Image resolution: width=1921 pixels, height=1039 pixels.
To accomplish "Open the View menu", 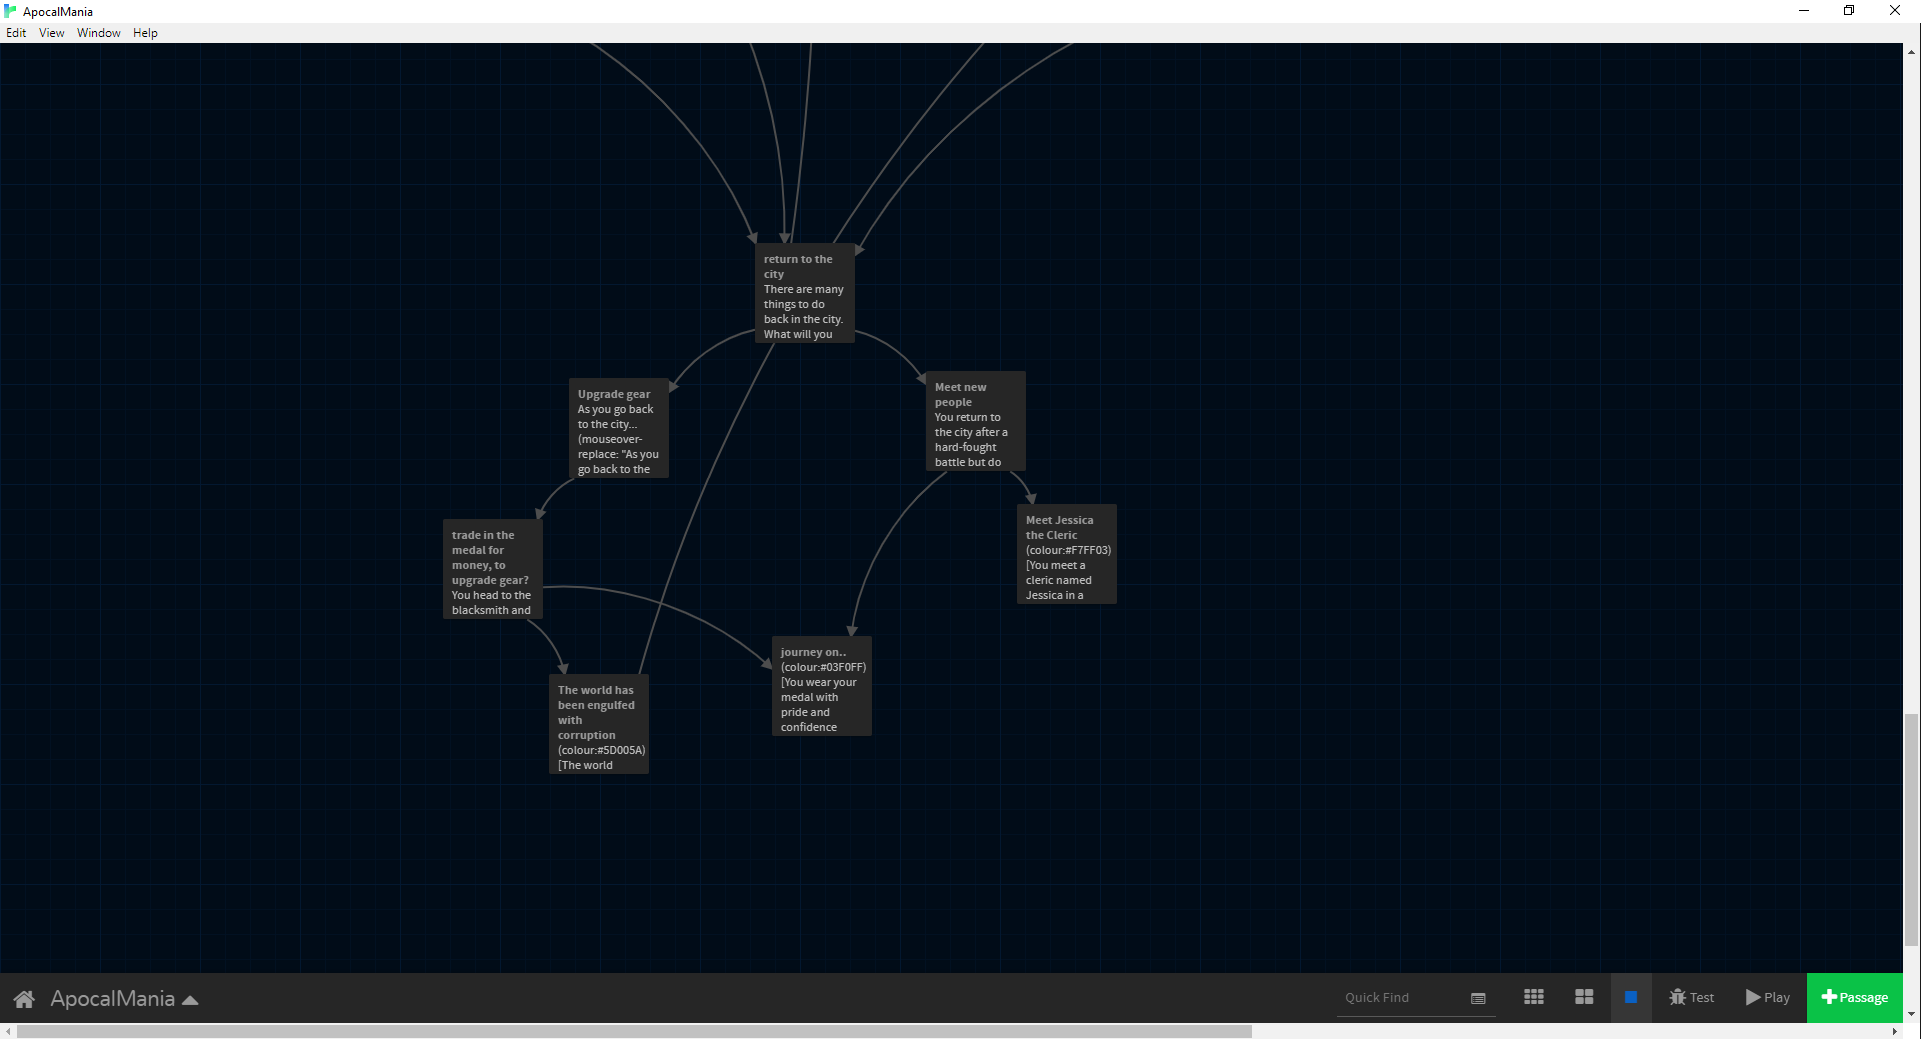I will click(51, 32).
